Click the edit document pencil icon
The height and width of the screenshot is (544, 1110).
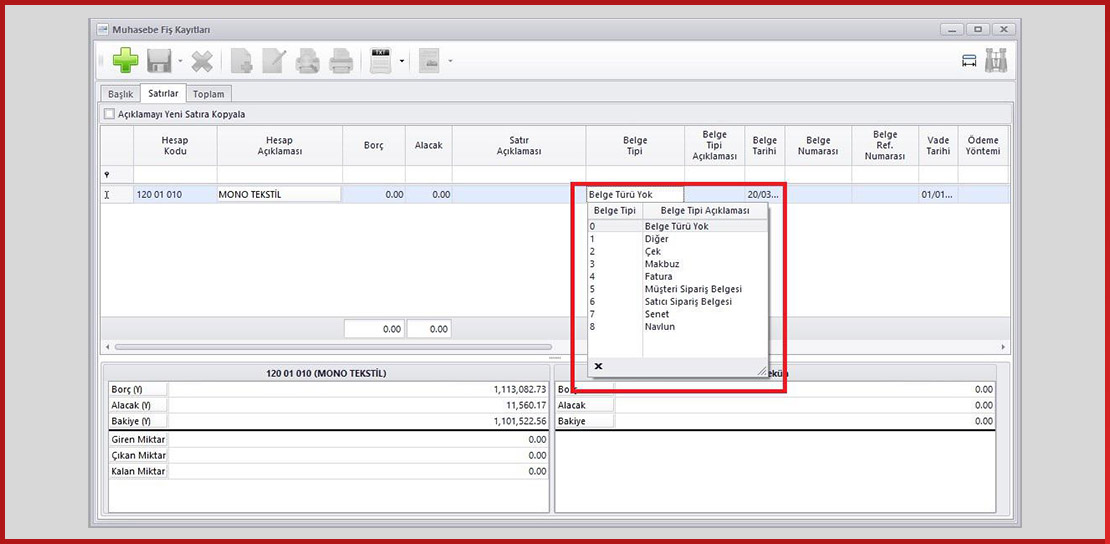[273, 61]
